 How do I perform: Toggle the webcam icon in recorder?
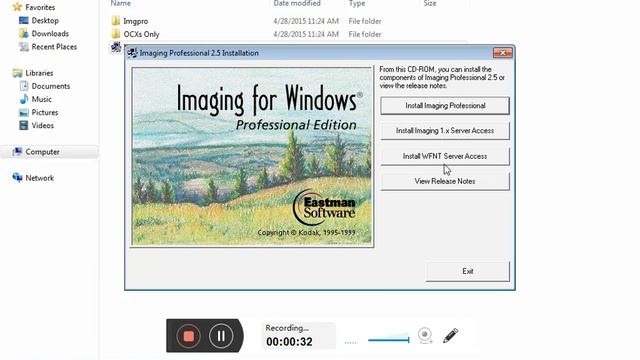click(425, 336)
